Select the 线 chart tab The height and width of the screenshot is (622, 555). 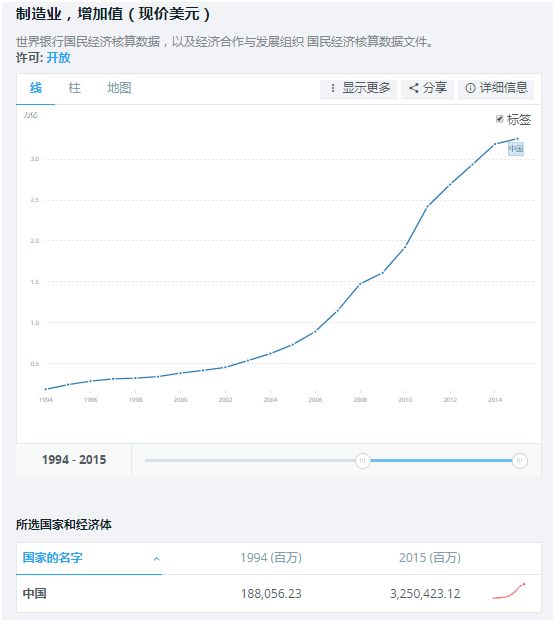click(x=36, y=88)
